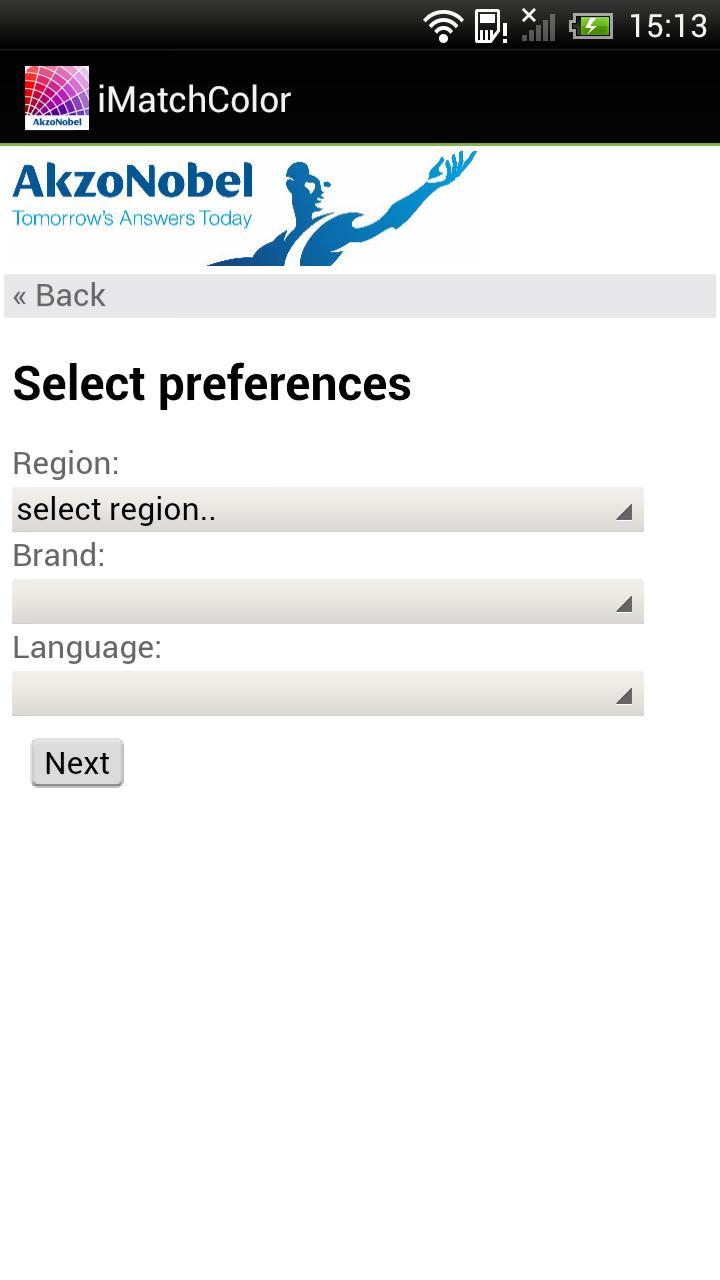This screenshot has width=720, height=1280.
Task: Tap the mobile signal strength icon
Action: [x=538, y=26]
